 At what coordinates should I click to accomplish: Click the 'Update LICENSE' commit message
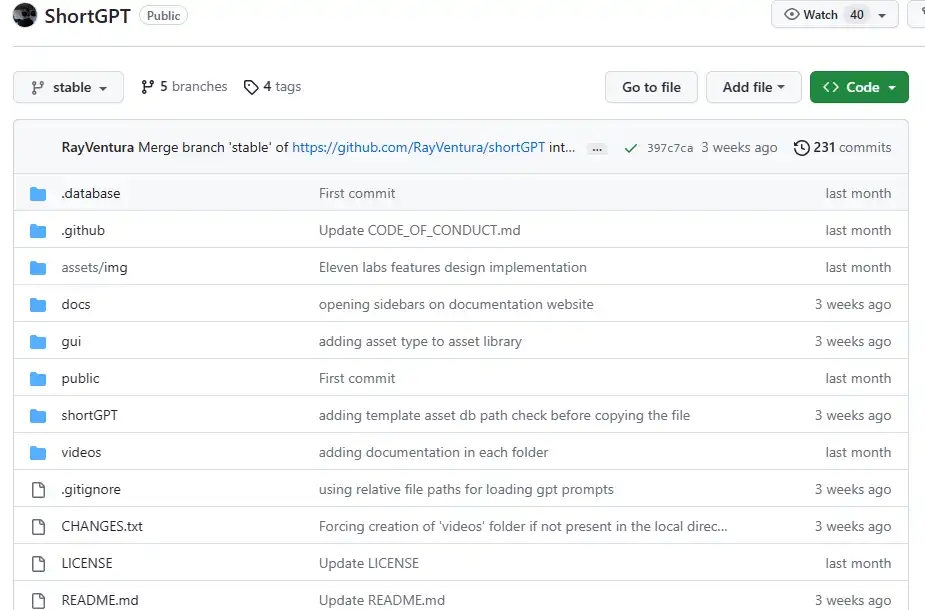tap(369, 564)
